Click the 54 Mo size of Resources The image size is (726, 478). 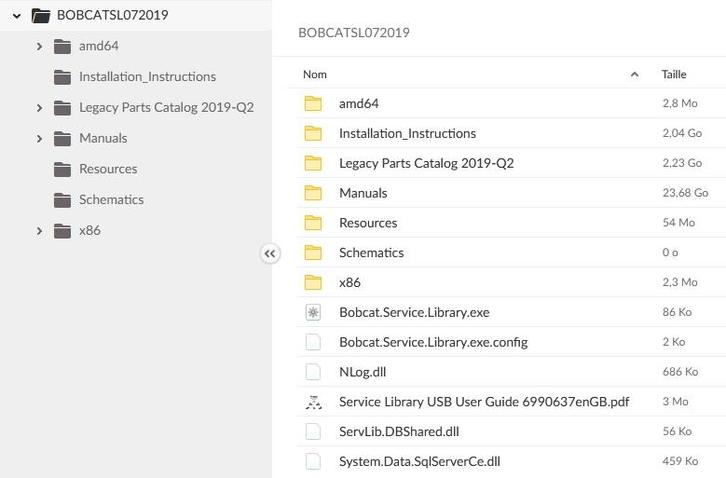point(678,222)
